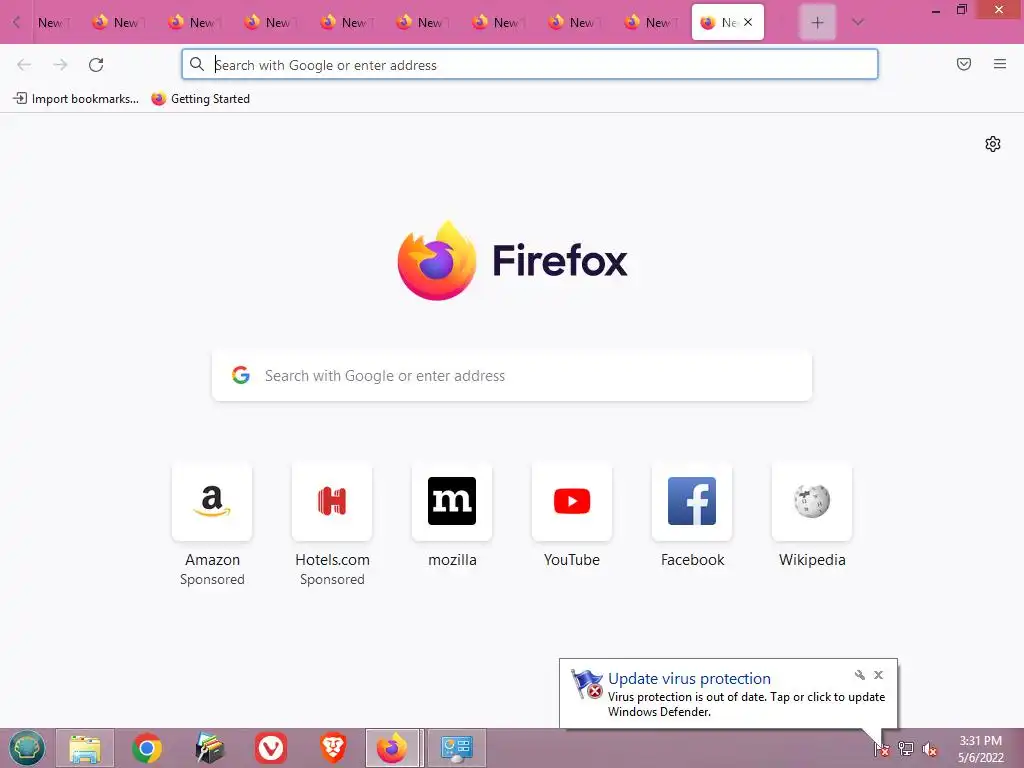Switch to the sixth New Tab
This screenshot has width=1024, height=768.
pyautogui.click(x=423, y=22)
